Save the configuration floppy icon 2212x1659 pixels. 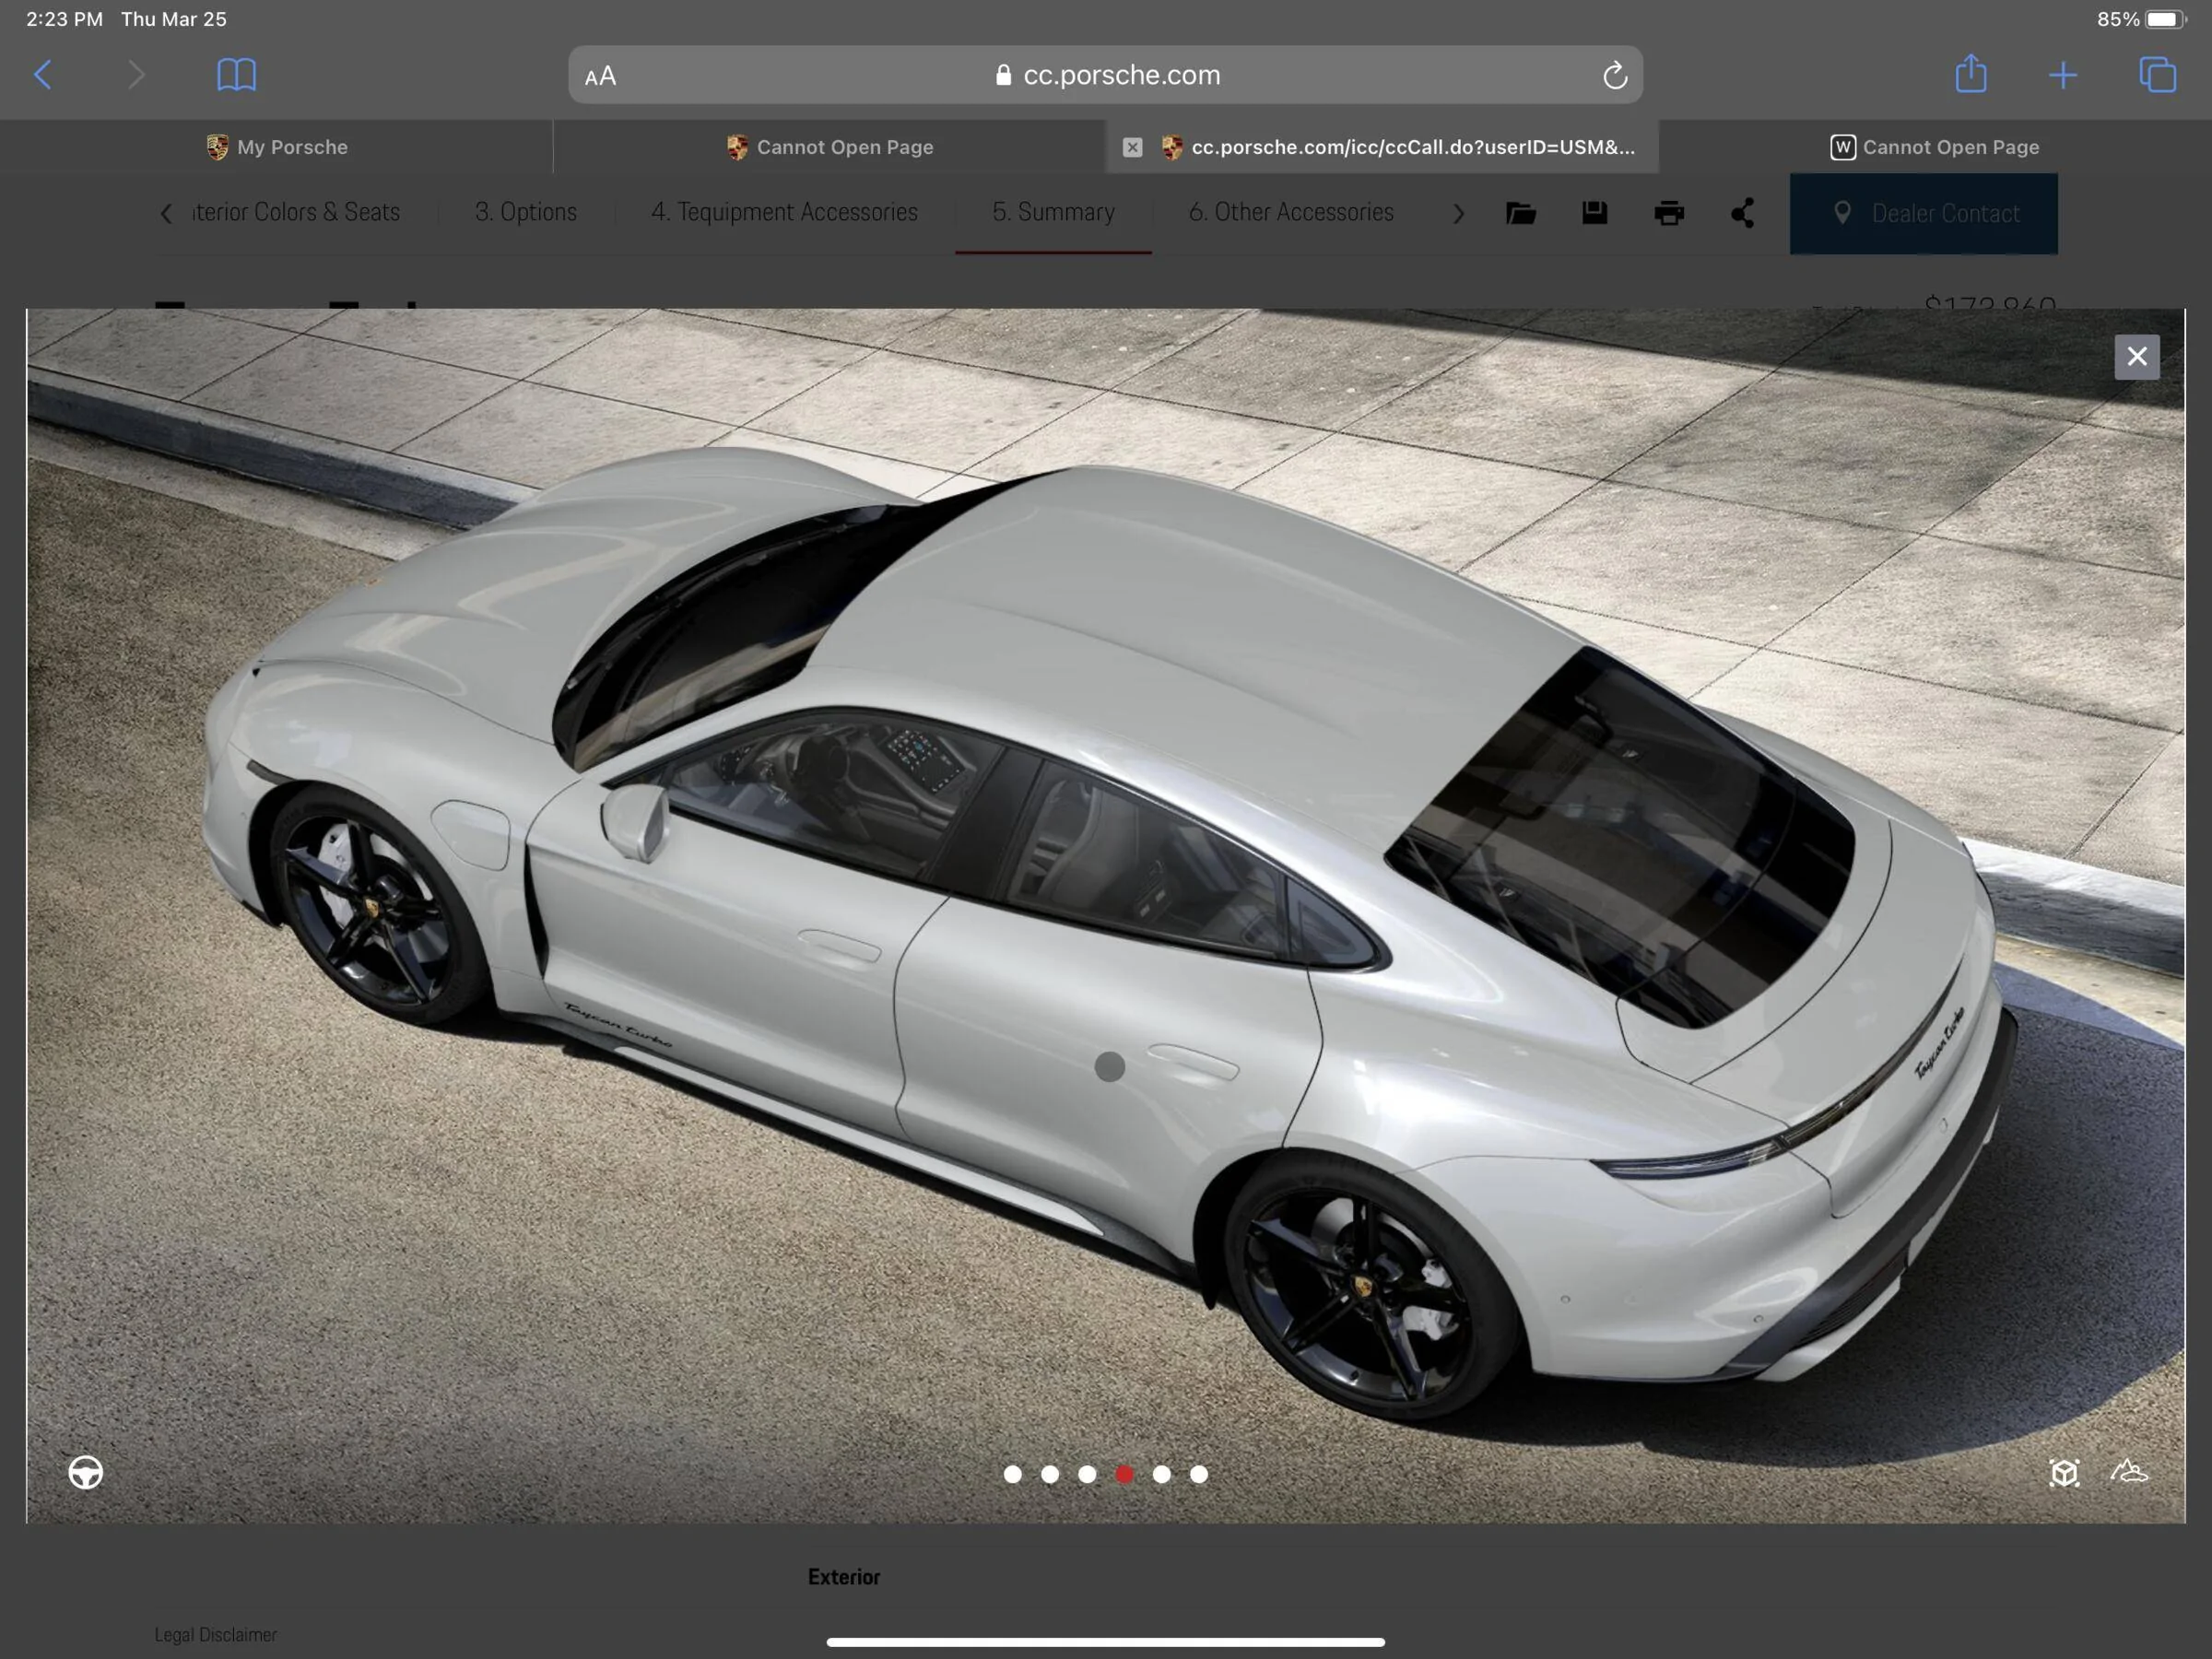[1594, 212]
